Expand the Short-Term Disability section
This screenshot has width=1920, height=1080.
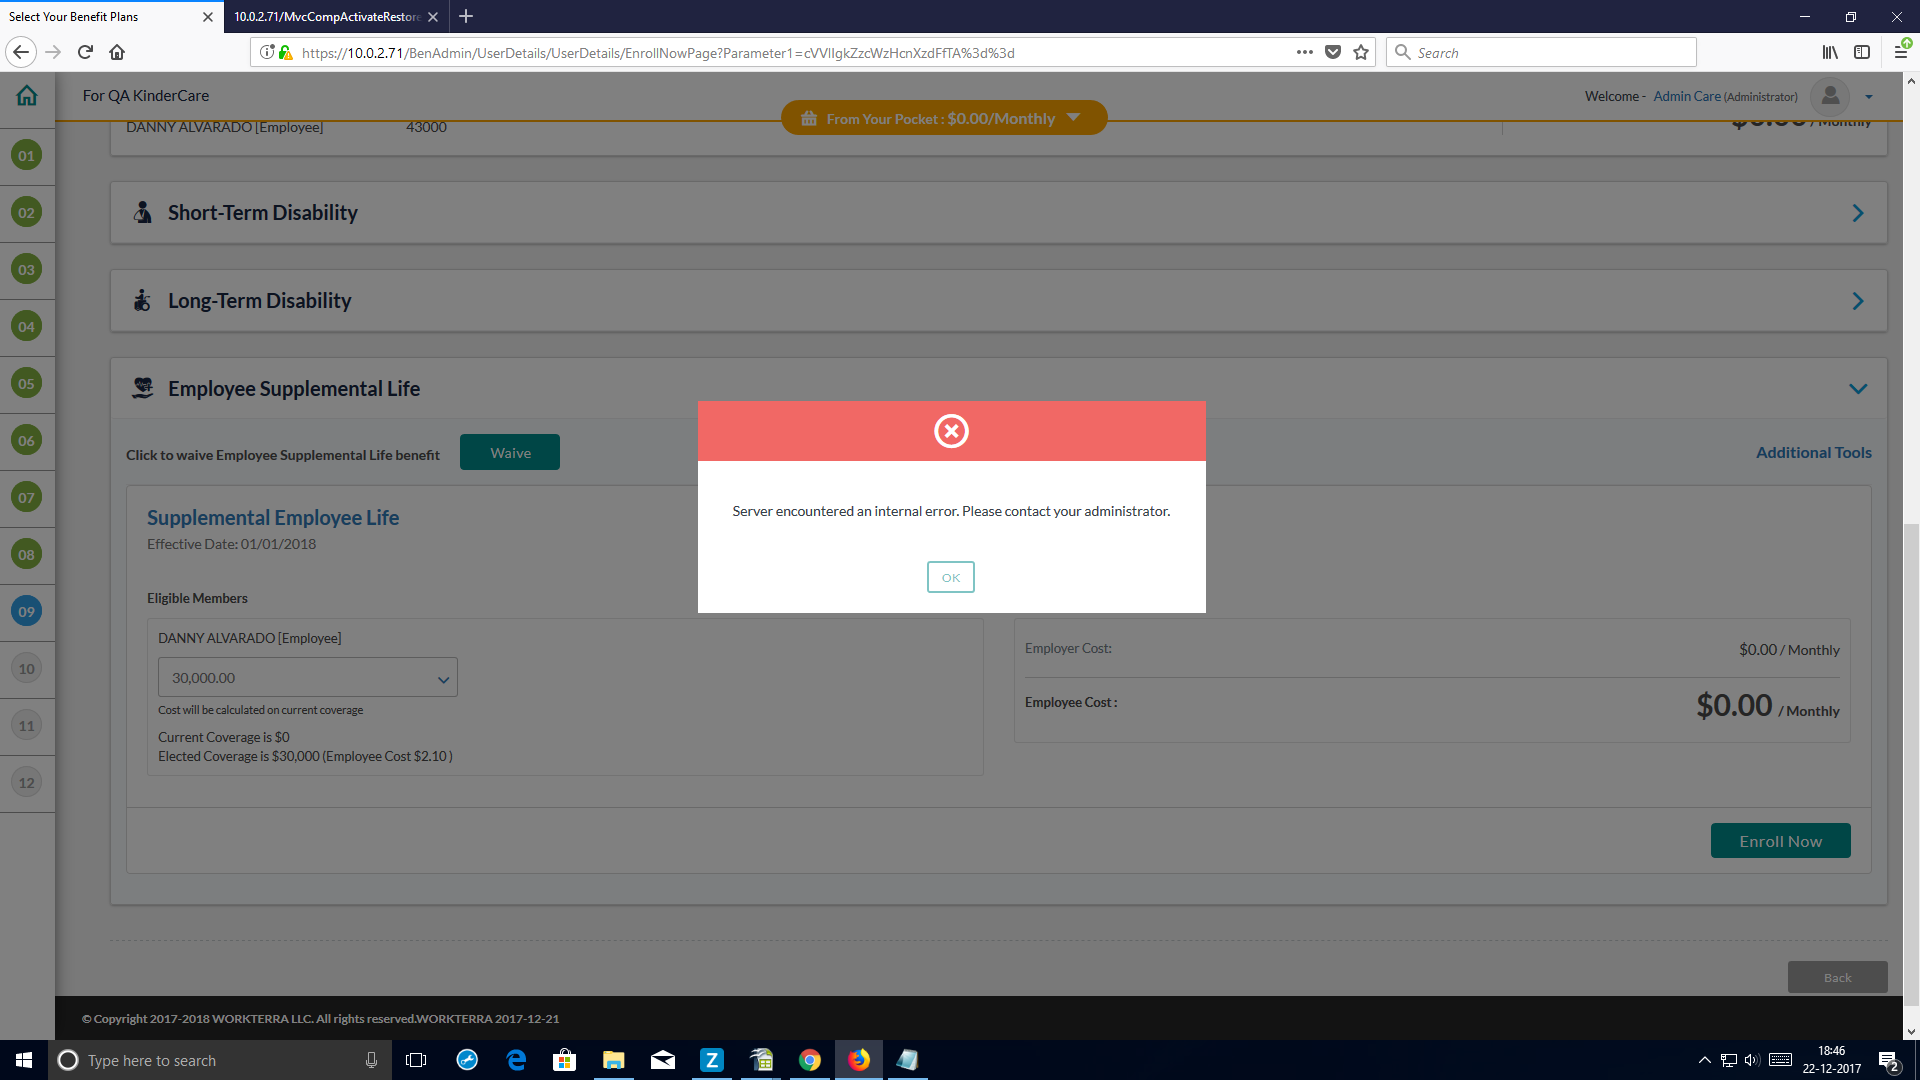tap(1857, 213)
